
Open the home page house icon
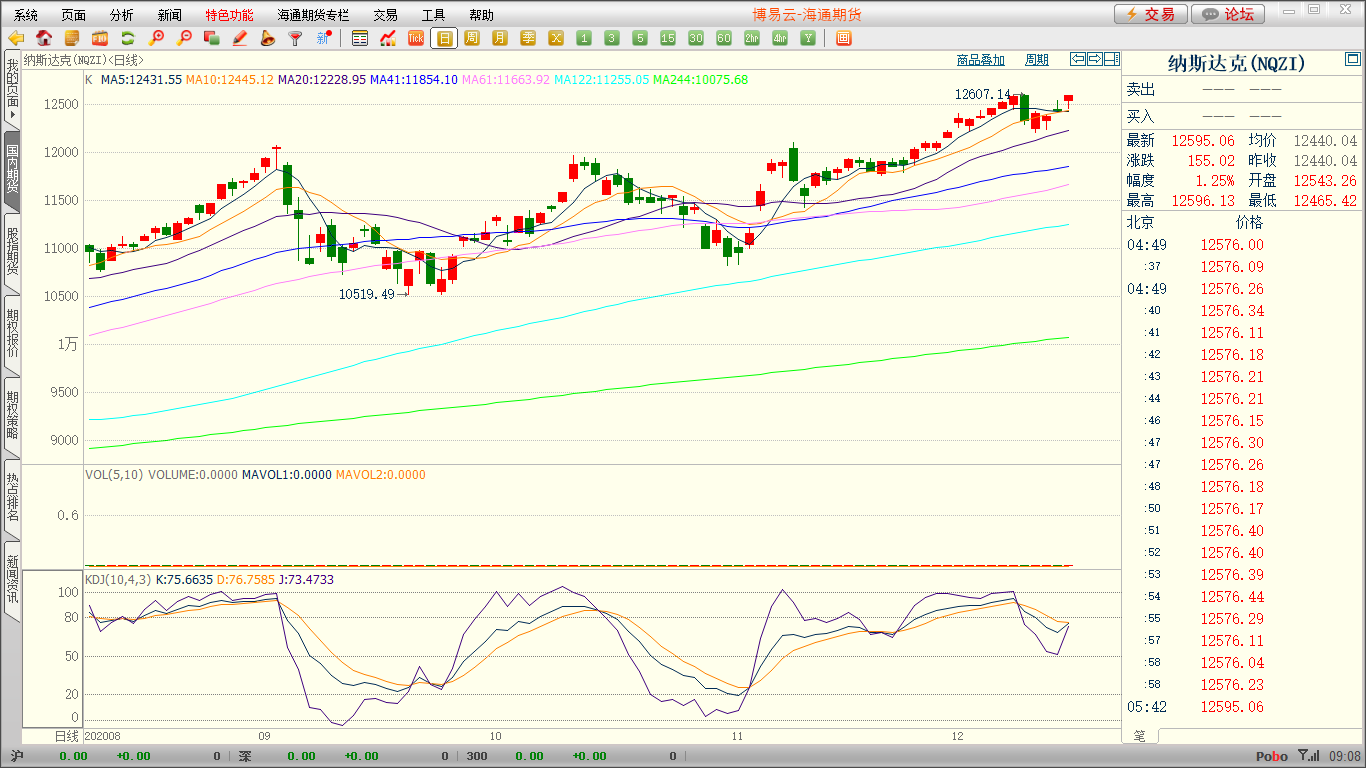click(44, 38)
